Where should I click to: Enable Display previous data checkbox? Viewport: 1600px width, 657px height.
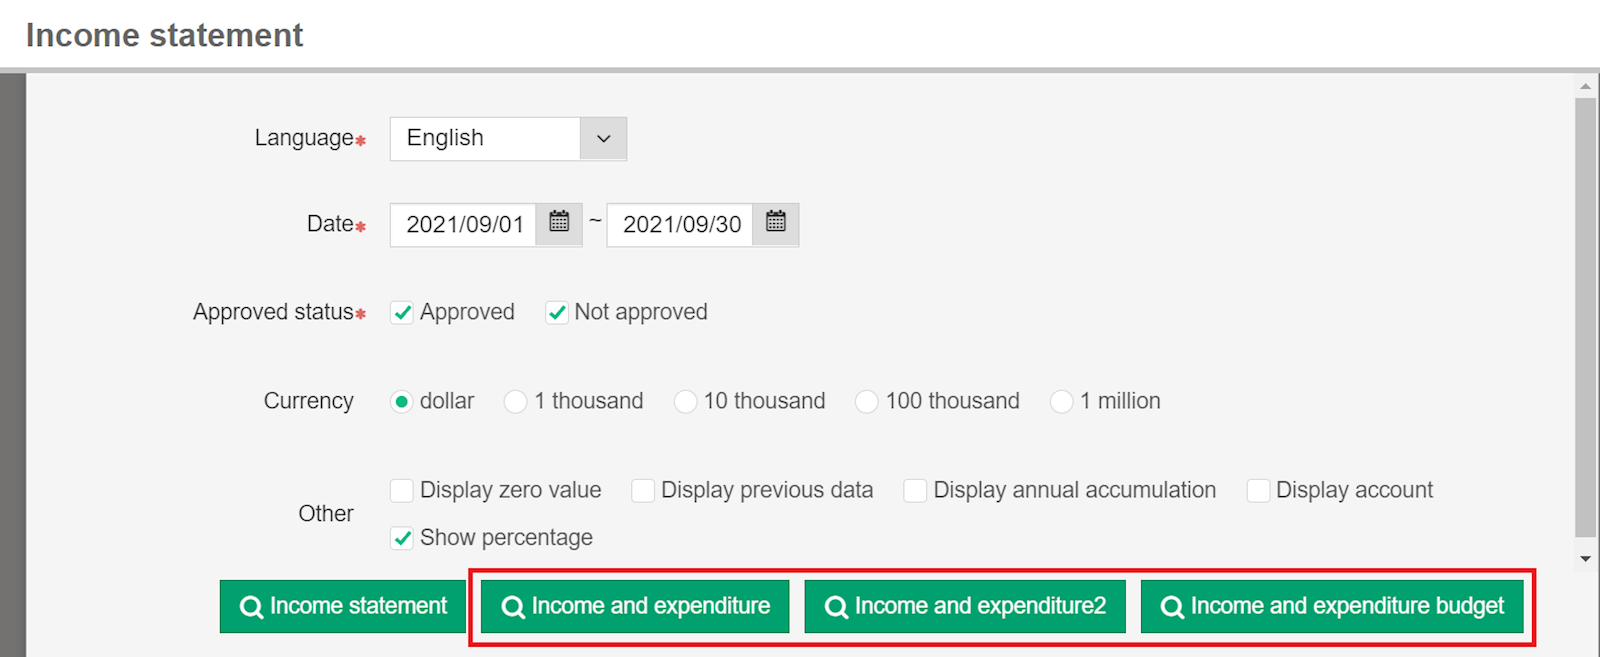643,490
